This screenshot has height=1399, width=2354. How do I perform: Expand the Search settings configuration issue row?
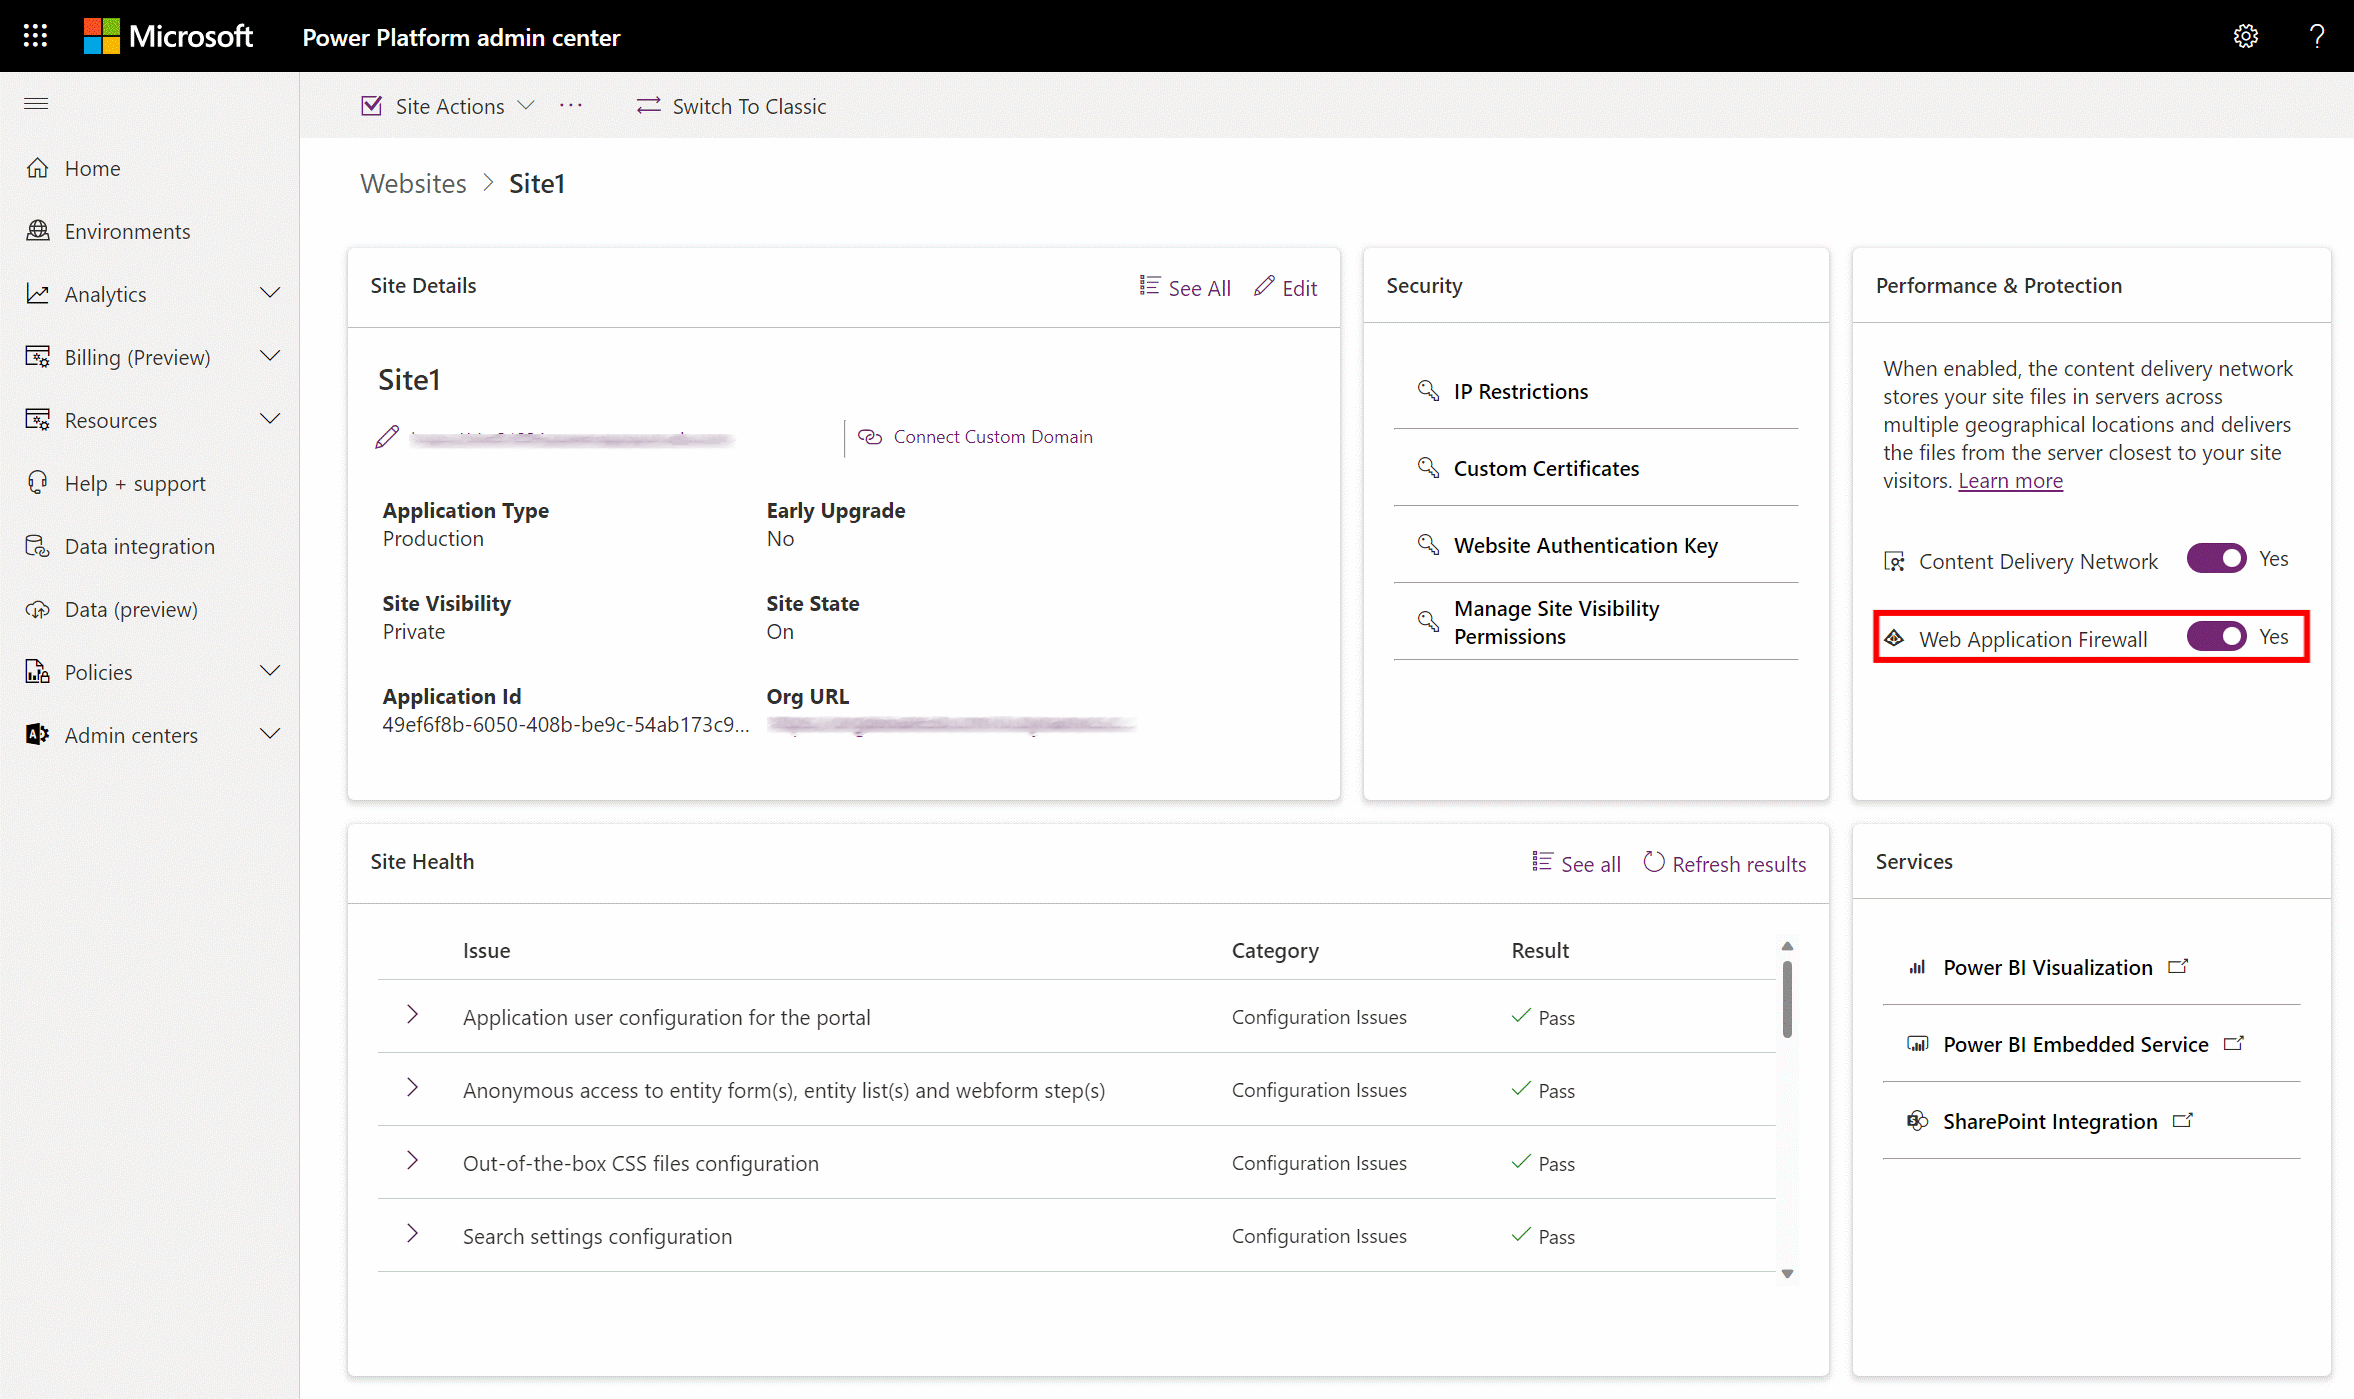pos(413,1234)
